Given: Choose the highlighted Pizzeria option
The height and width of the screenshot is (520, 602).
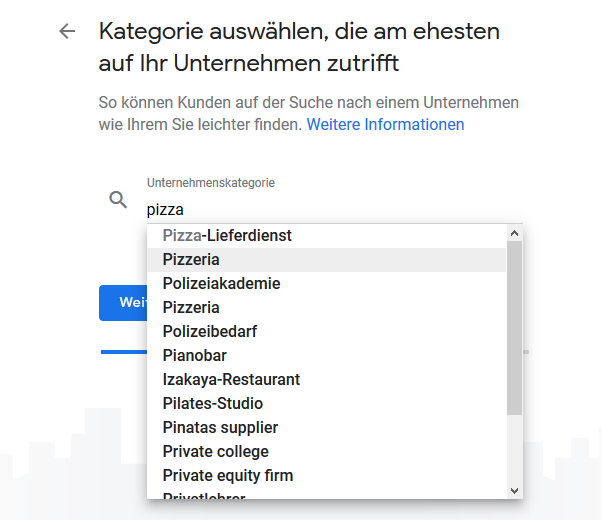Looking at the screenshot, I should [191, 260].
